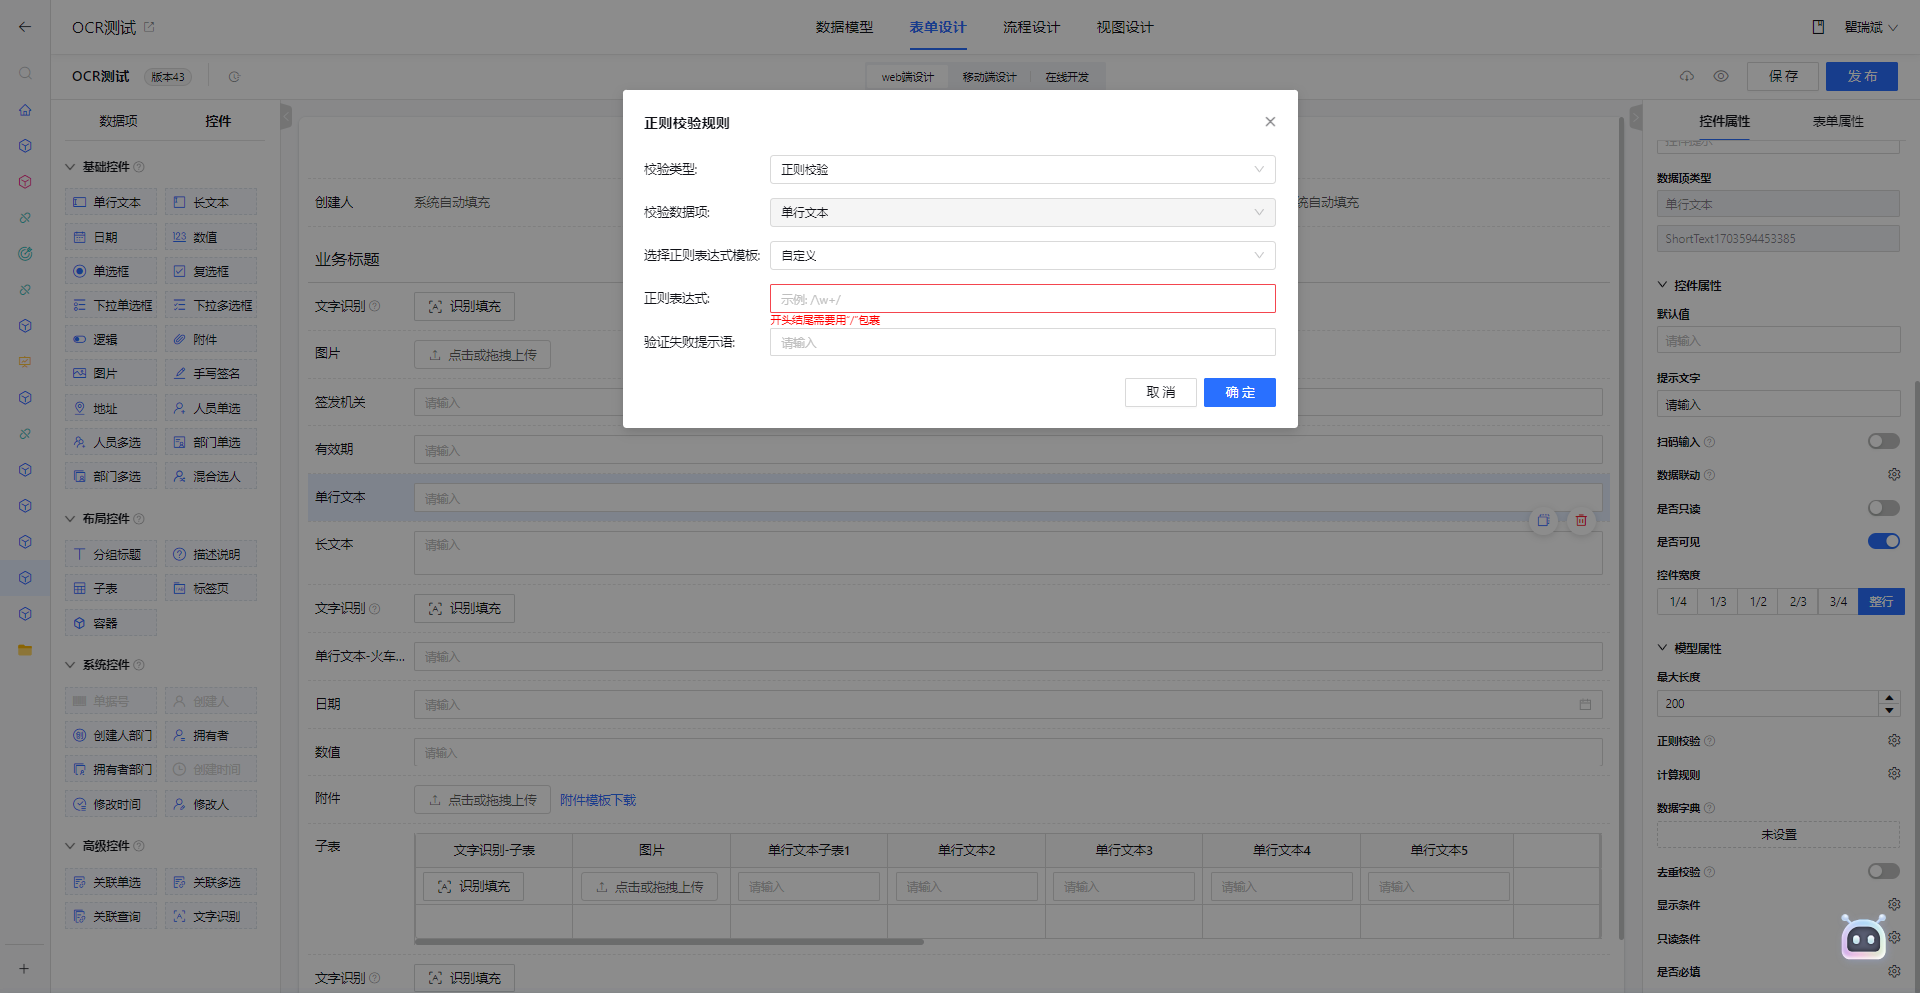Open the 校验数据项 dropdown
The height and width of the screenshot is (993, 1920).
(x=1022, y=213)
